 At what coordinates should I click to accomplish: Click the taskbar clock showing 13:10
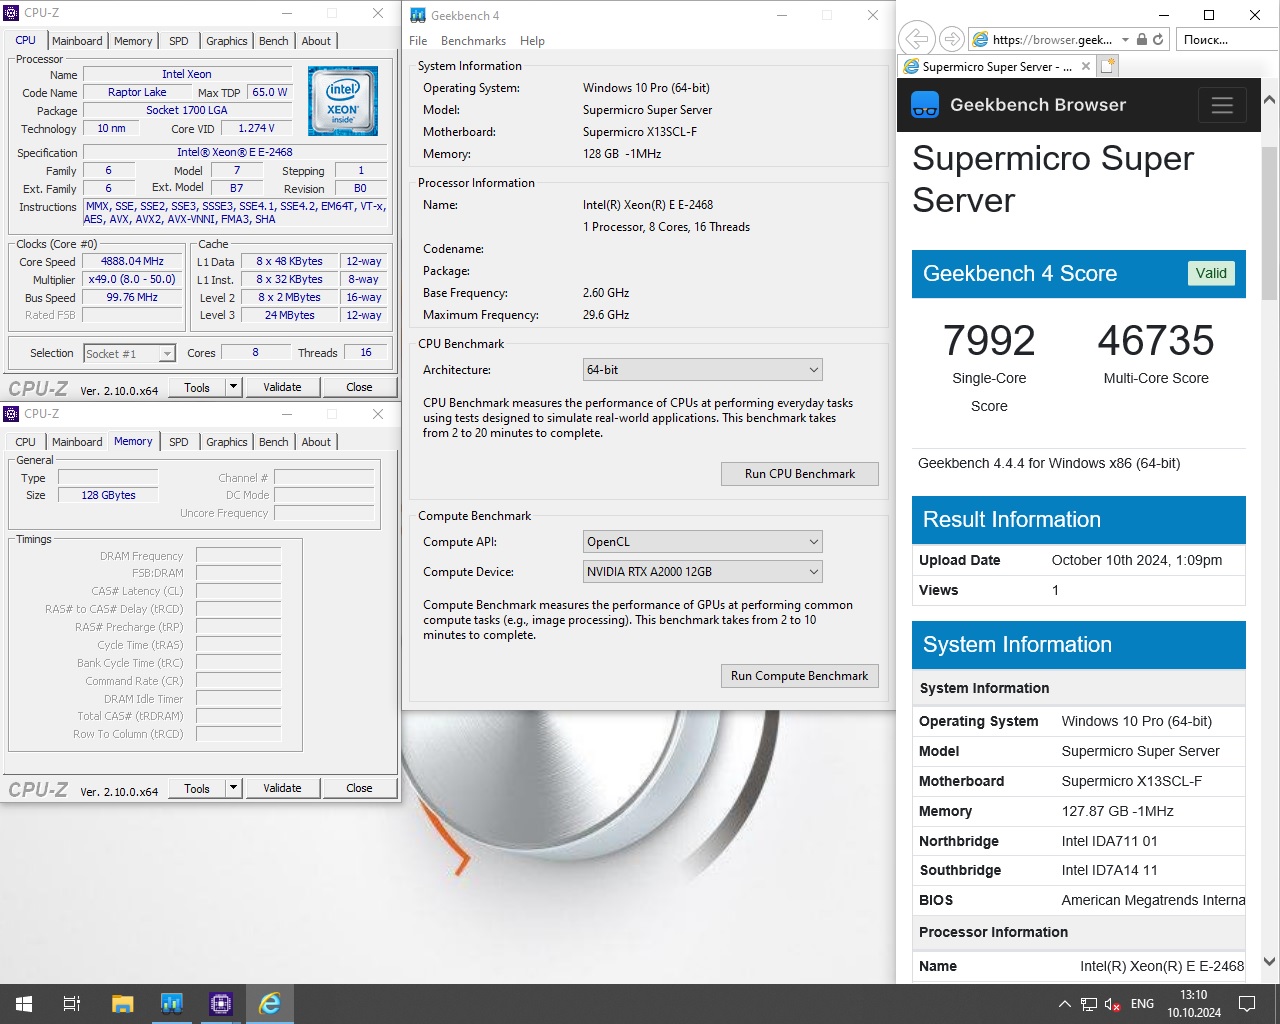pos(1193,1004)
